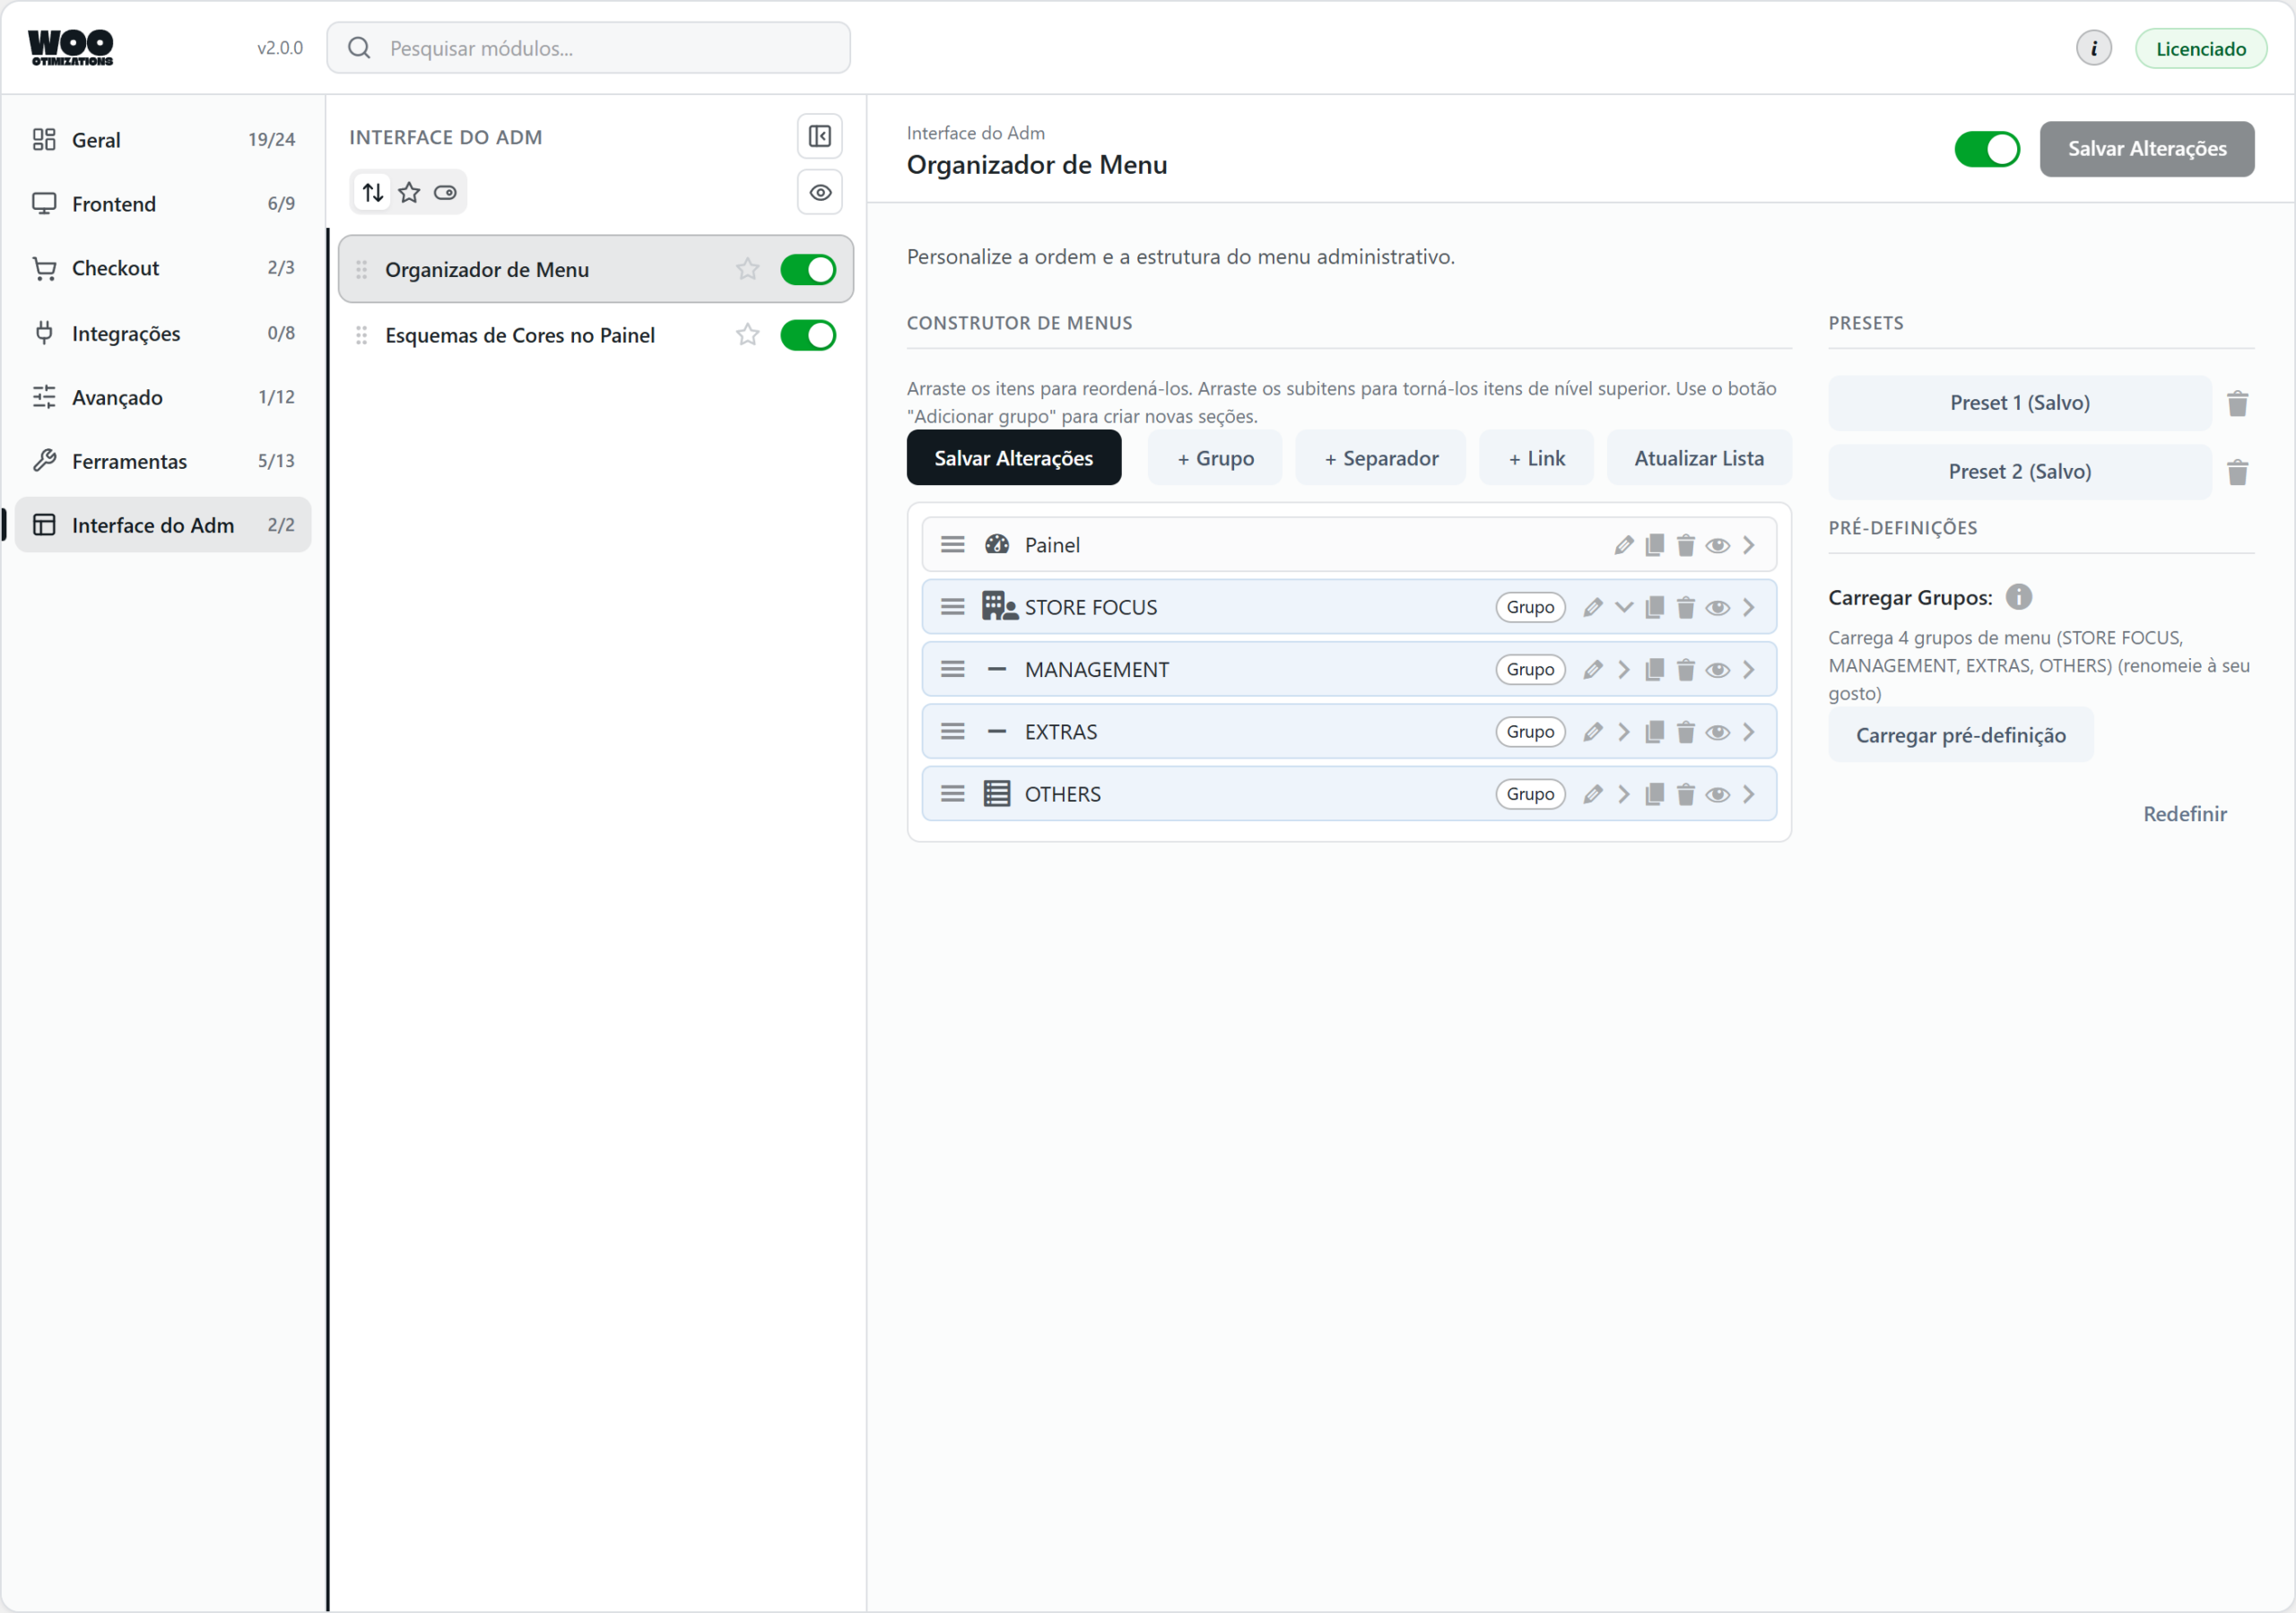The height and width of the screenshot is (1613, 2296).
Task: Expand the OTHERS group subitems chevron
Action: tap(1623, 794)
